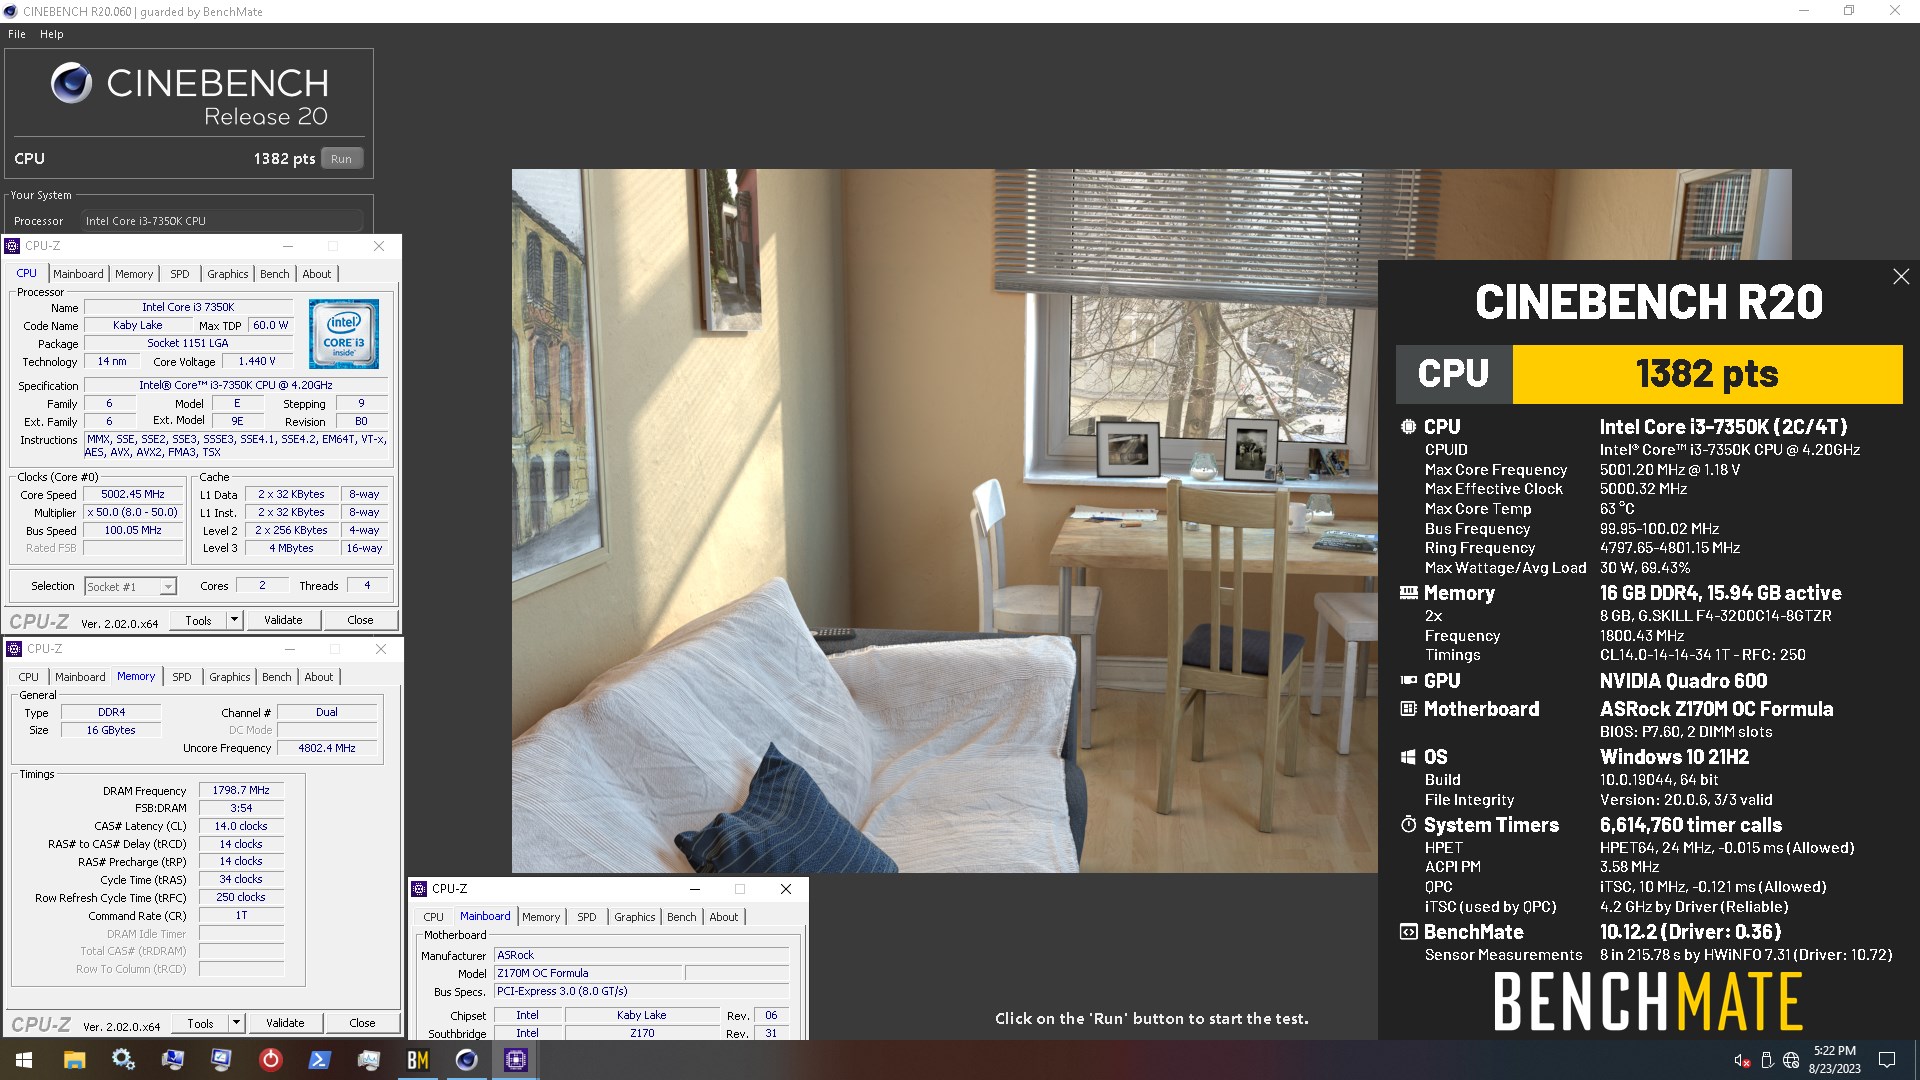1920x1080 pixels.
Task: Open the first computer monitor icon in taskbar
Action: point(172,1060)
